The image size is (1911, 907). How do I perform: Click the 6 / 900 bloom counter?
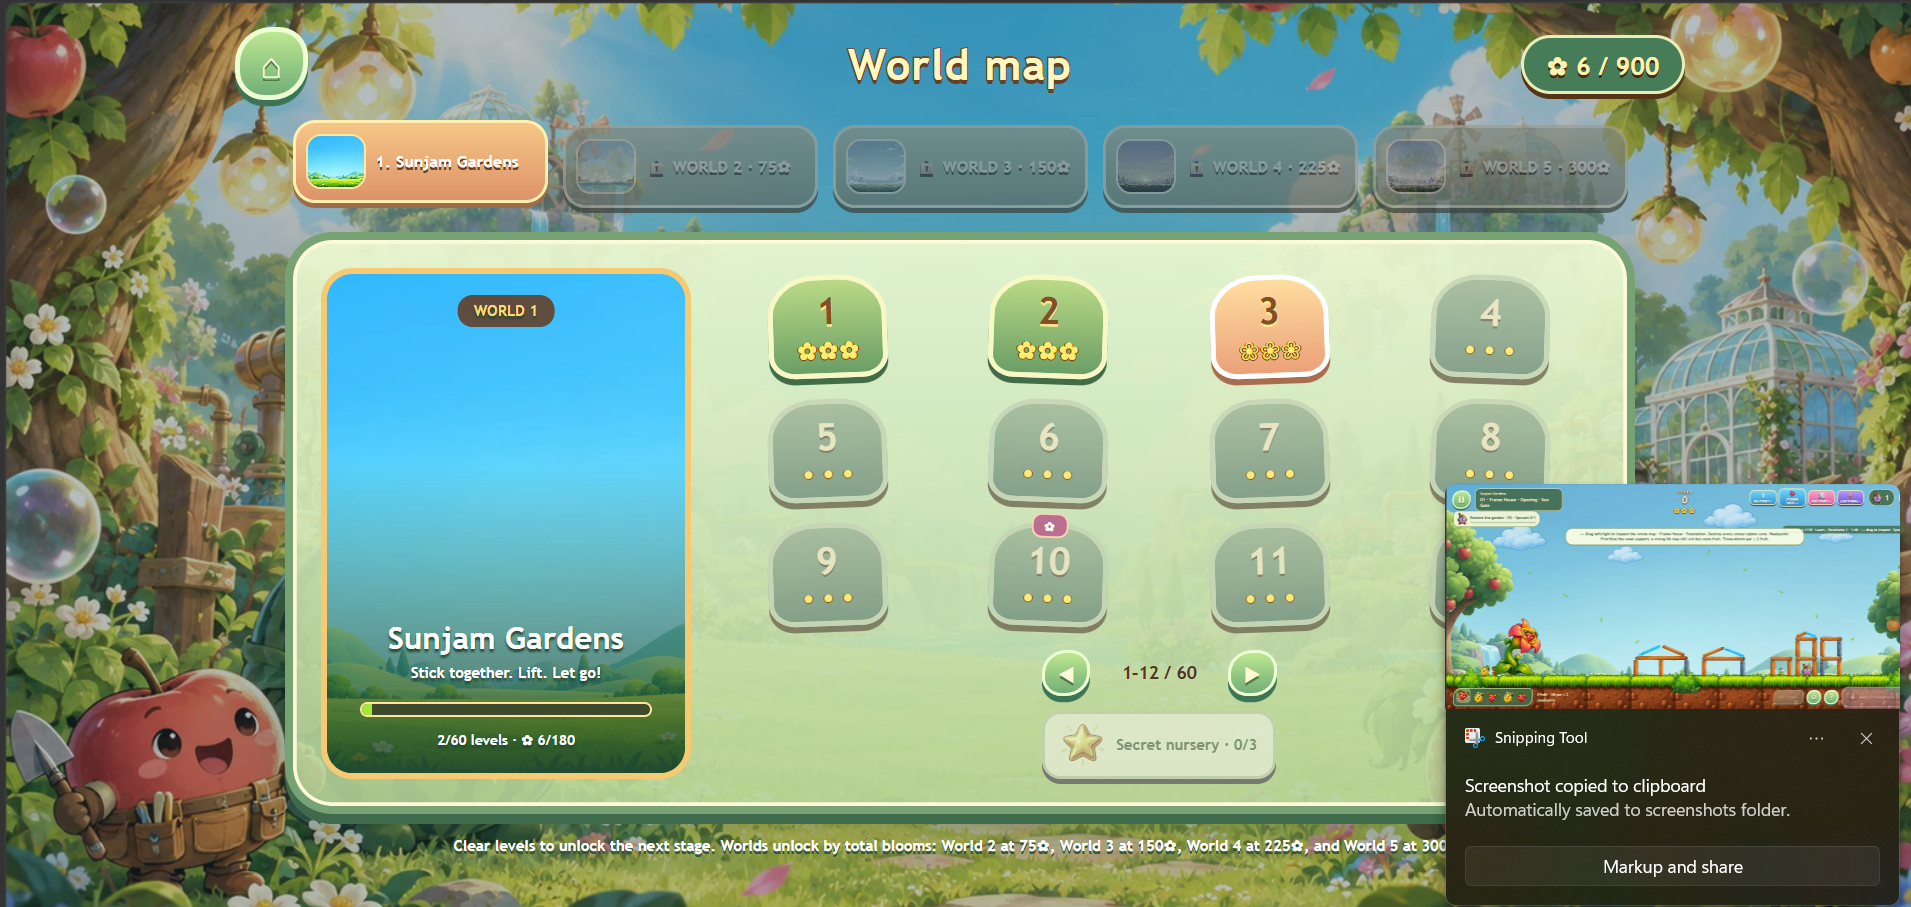pos(1603,66)
